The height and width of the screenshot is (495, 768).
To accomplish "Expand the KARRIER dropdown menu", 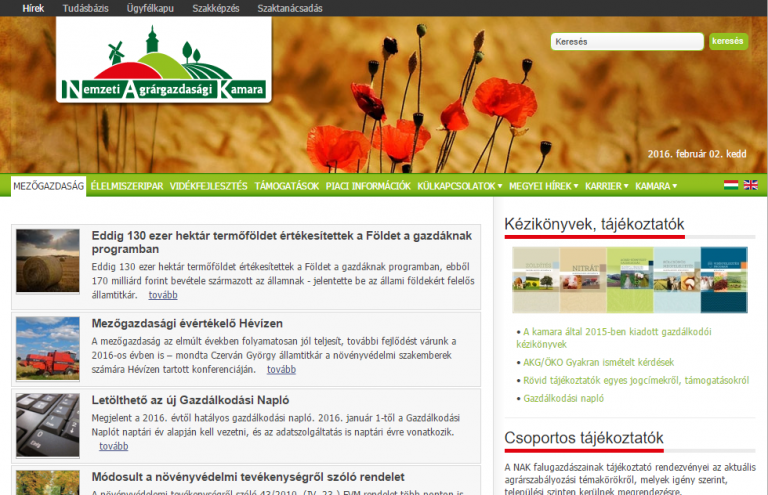I will (607, 186).
